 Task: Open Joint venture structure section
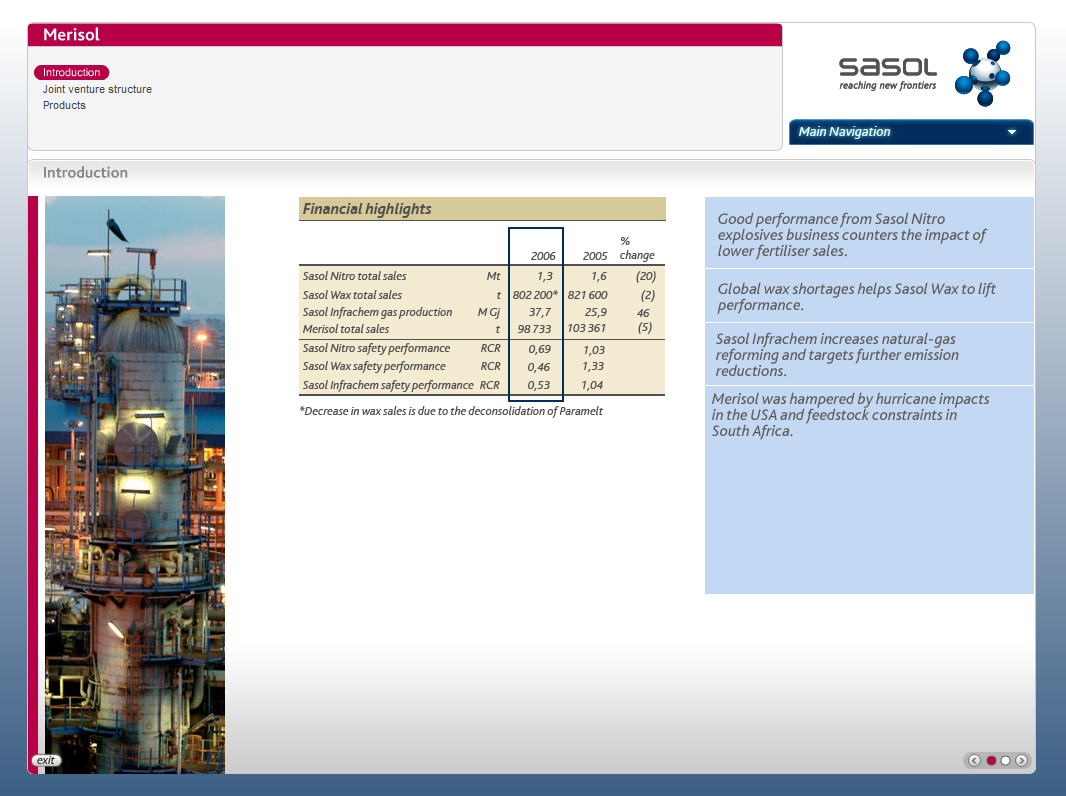[x=97, y=89]
